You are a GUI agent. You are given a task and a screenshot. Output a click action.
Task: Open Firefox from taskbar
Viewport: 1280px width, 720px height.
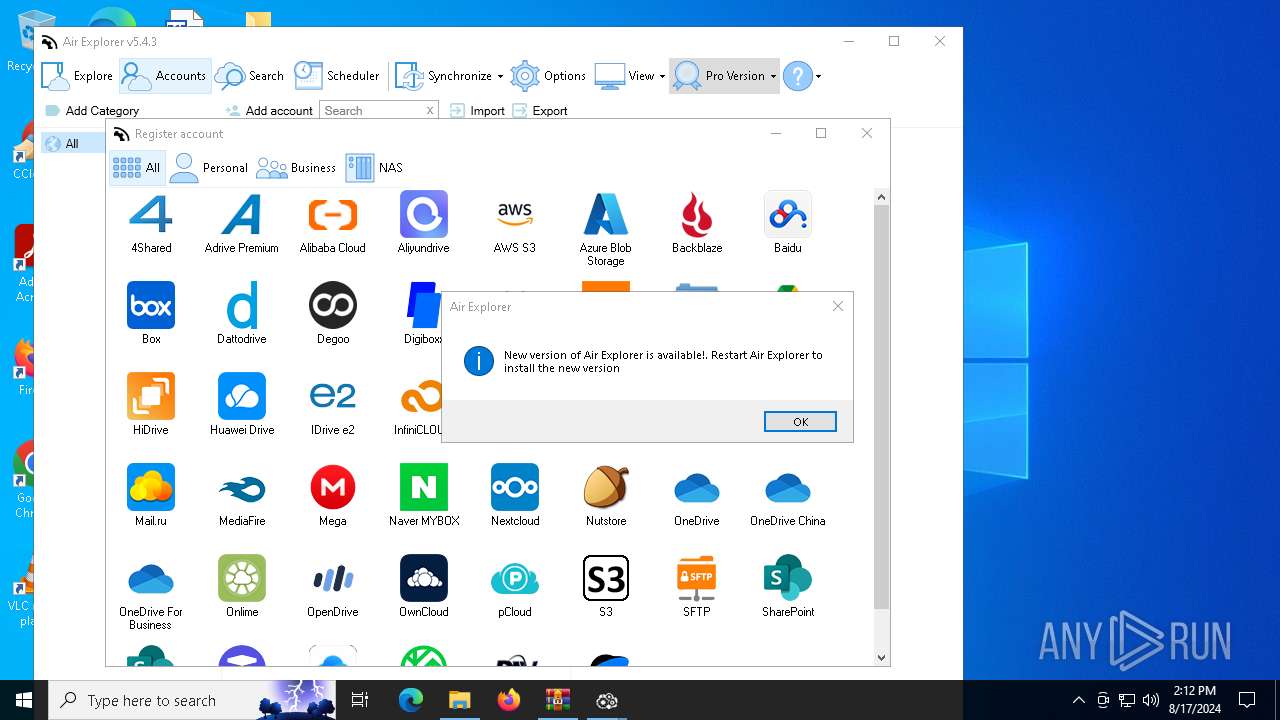(x=509, y=700)
